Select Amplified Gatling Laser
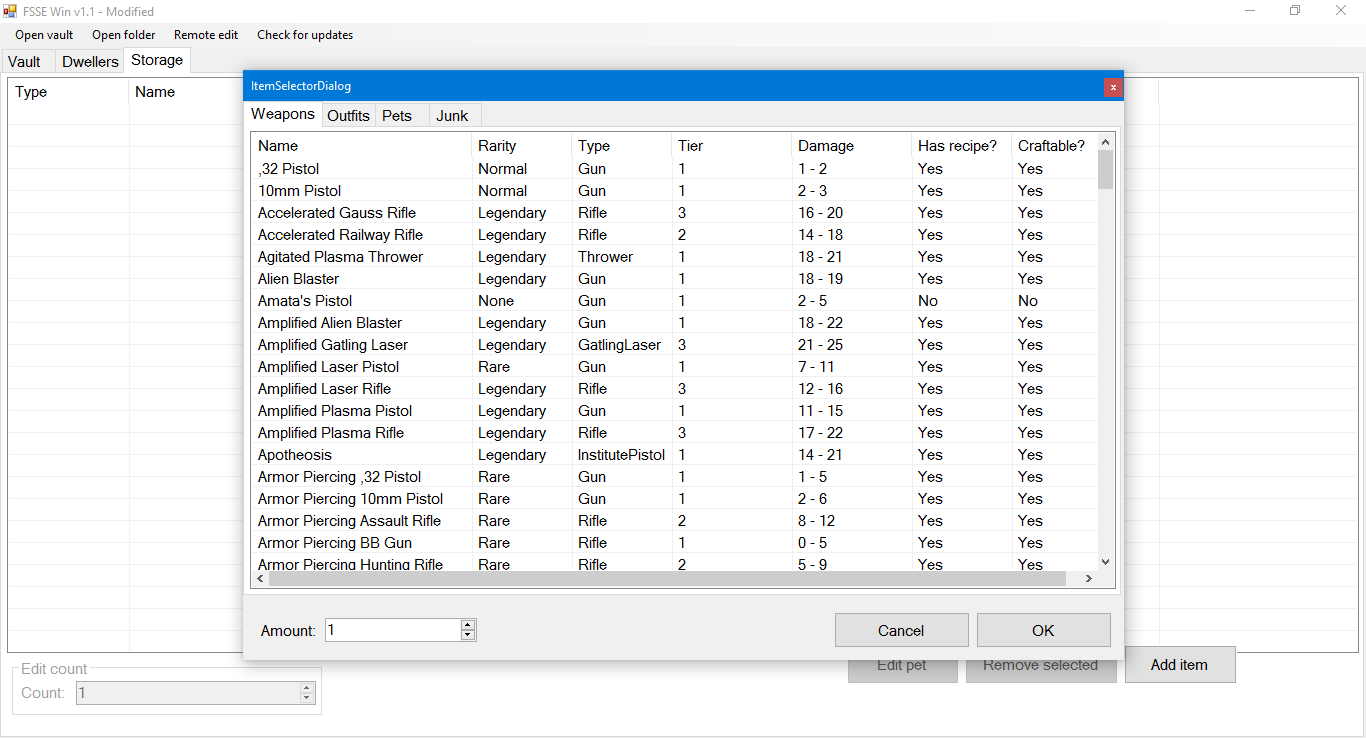This screenshot has height=738, width=1366. pyautogui.click(x=674, y=345)
